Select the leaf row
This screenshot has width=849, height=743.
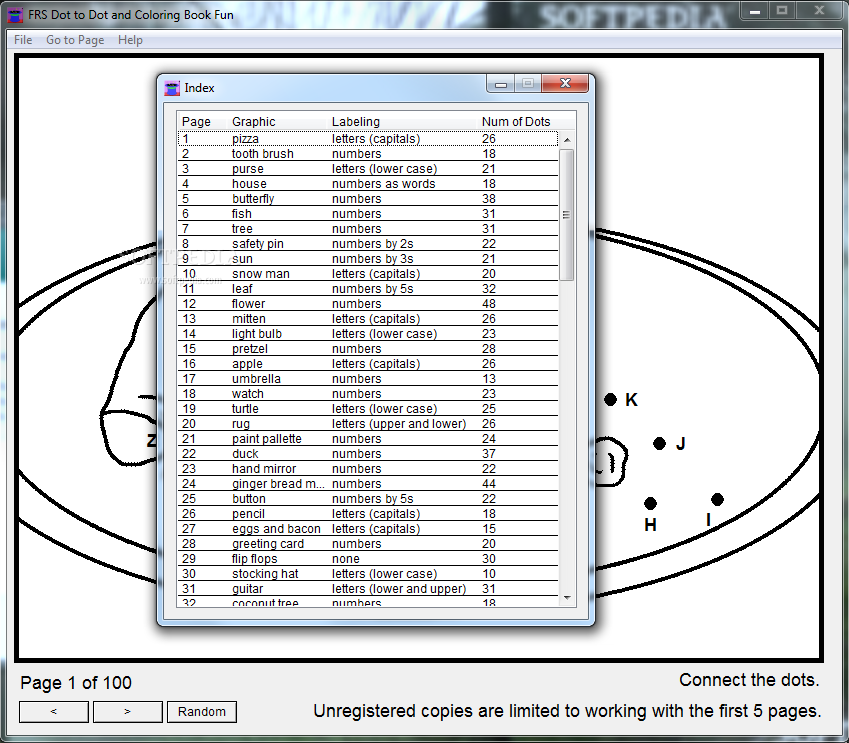[x=368, y=289]
